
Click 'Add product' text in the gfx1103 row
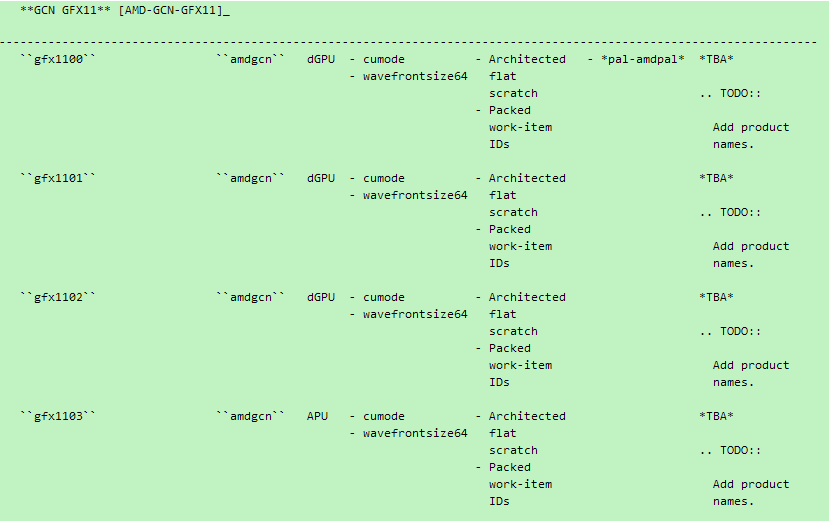tap(751, 484)
